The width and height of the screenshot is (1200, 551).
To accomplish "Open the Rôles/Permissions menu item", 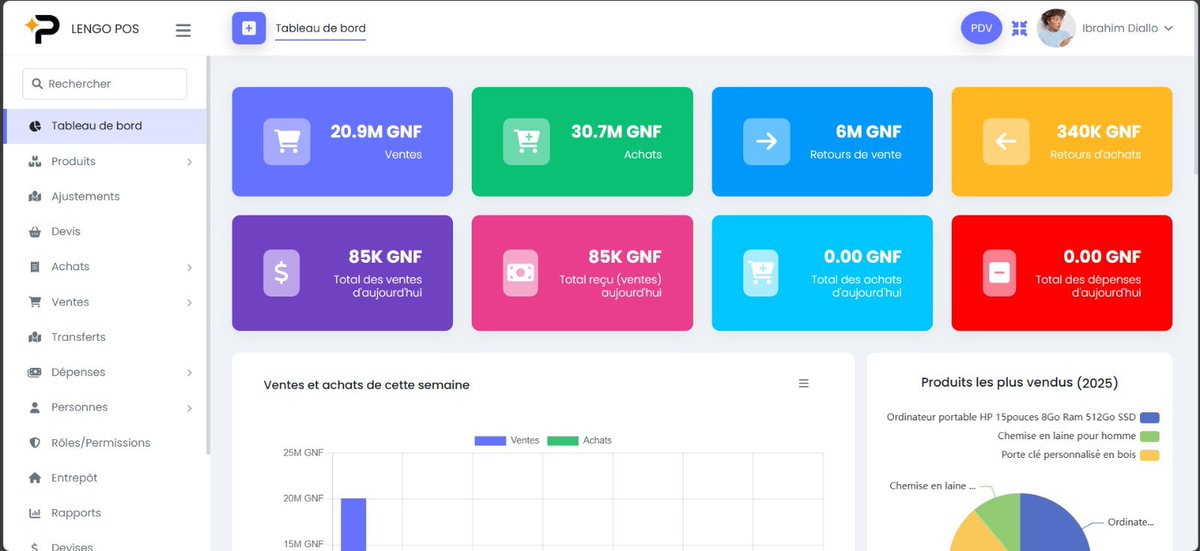I will [x=105, y=443].
